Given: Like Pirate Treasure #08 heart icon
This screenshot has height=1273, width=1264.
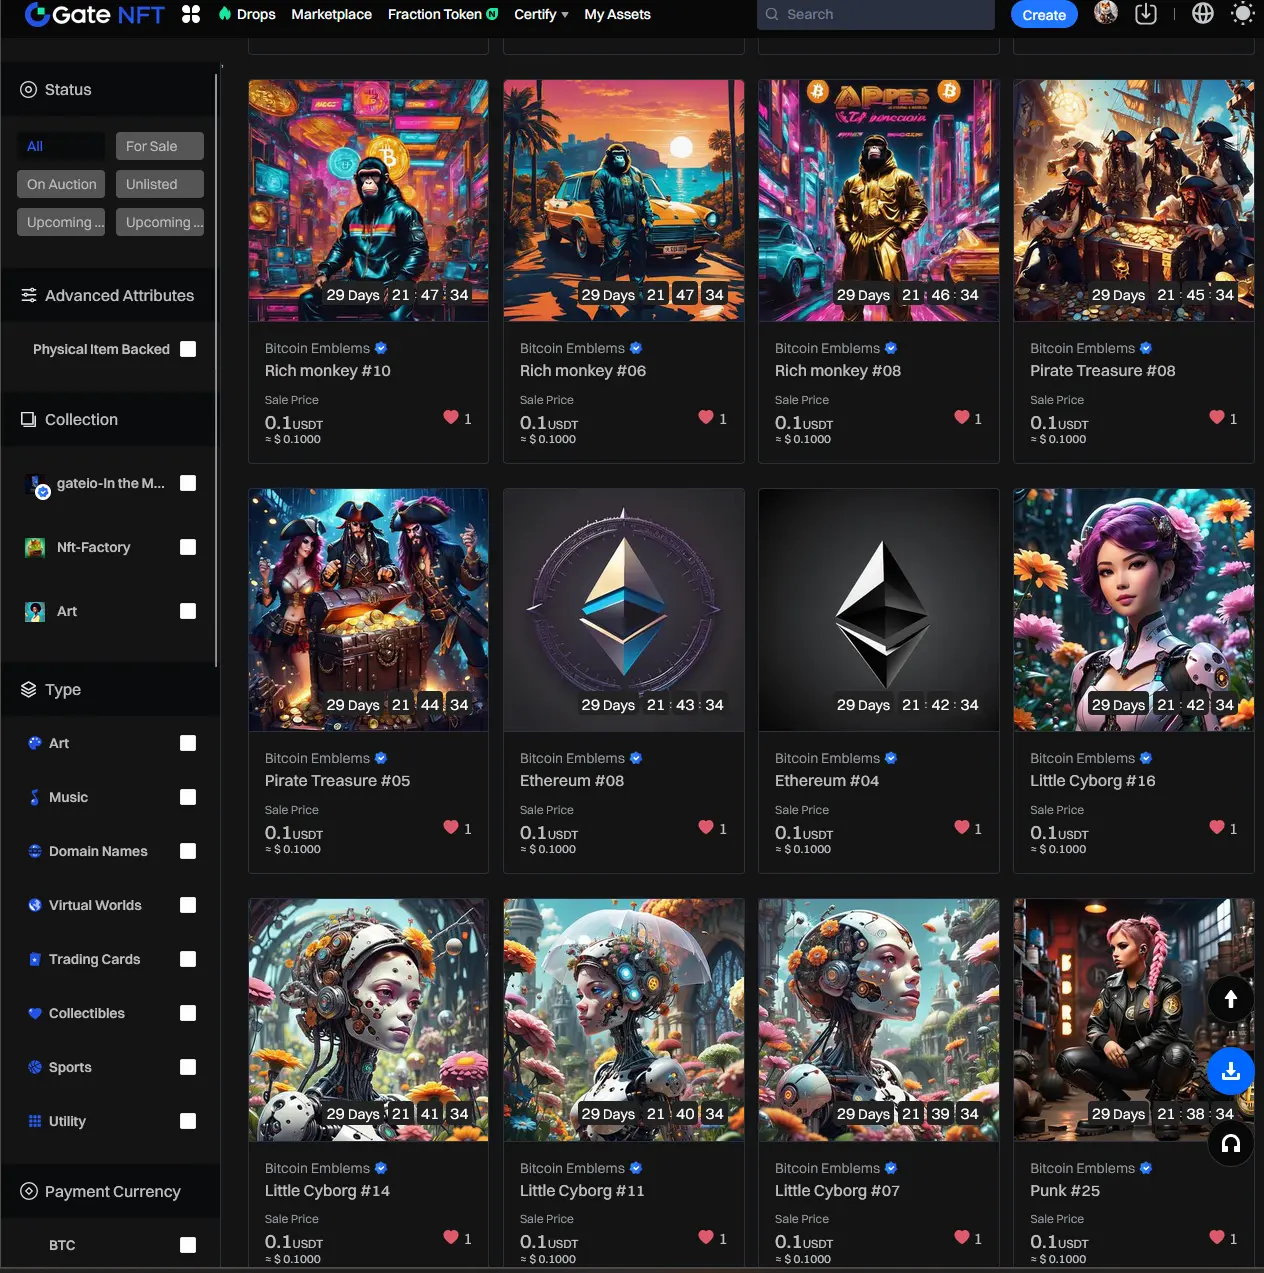Looking at the screenshot, I should pyautogui.click(x=1217, y=418).
